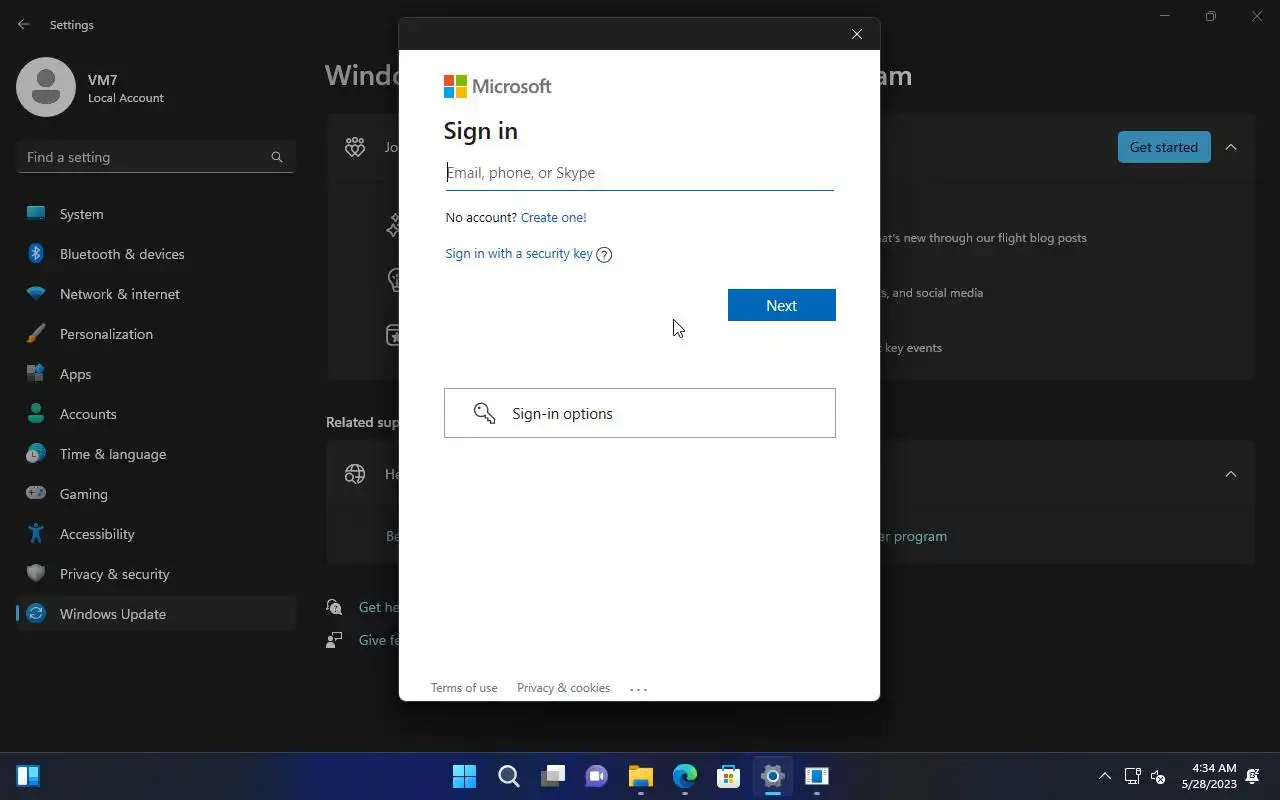The width and height of the screenshot is (1280, 800).
Task: Click the Email, phone, or Skype field
Action: click(639, 173)
